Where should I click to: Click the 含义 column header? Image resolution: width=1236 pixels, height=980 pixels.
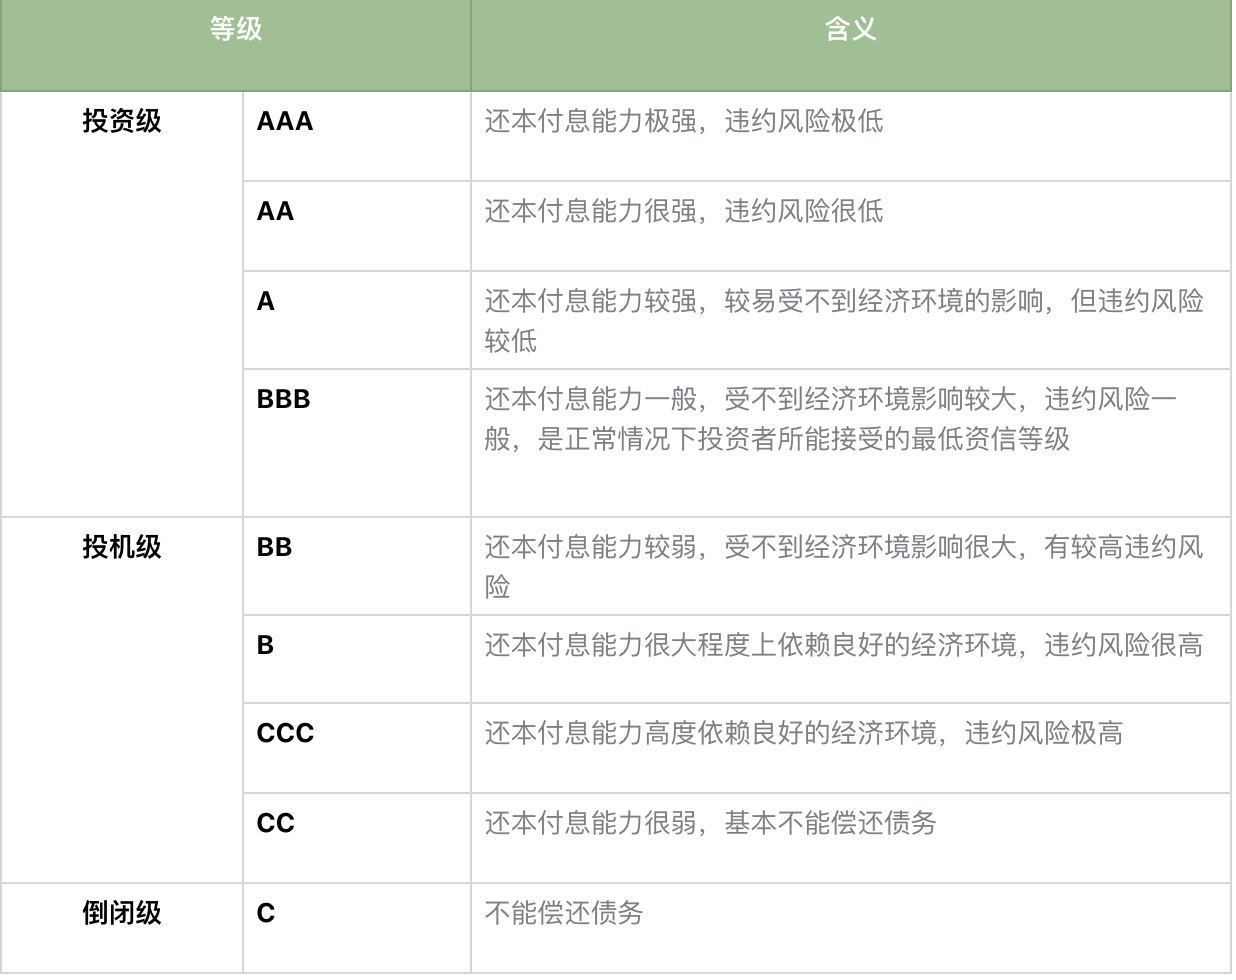tap(850, 30)
